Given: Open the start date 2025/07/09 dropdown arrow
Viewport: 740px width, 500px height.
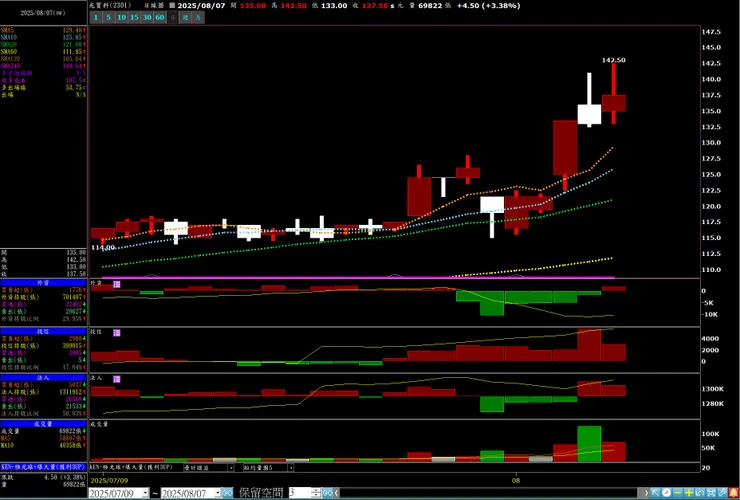Looking at the screenshot, I should point(145,493).
